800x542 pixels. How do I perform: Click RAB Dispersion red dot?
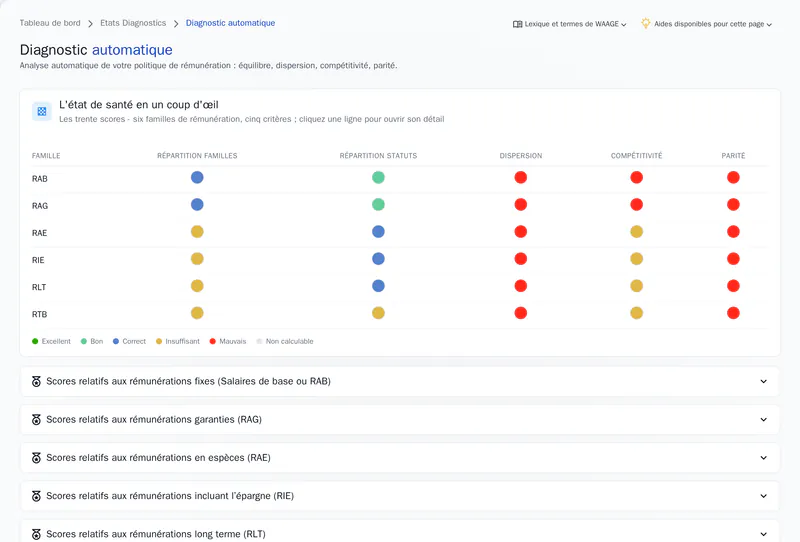pyautogui.click(x=520, y=178)
